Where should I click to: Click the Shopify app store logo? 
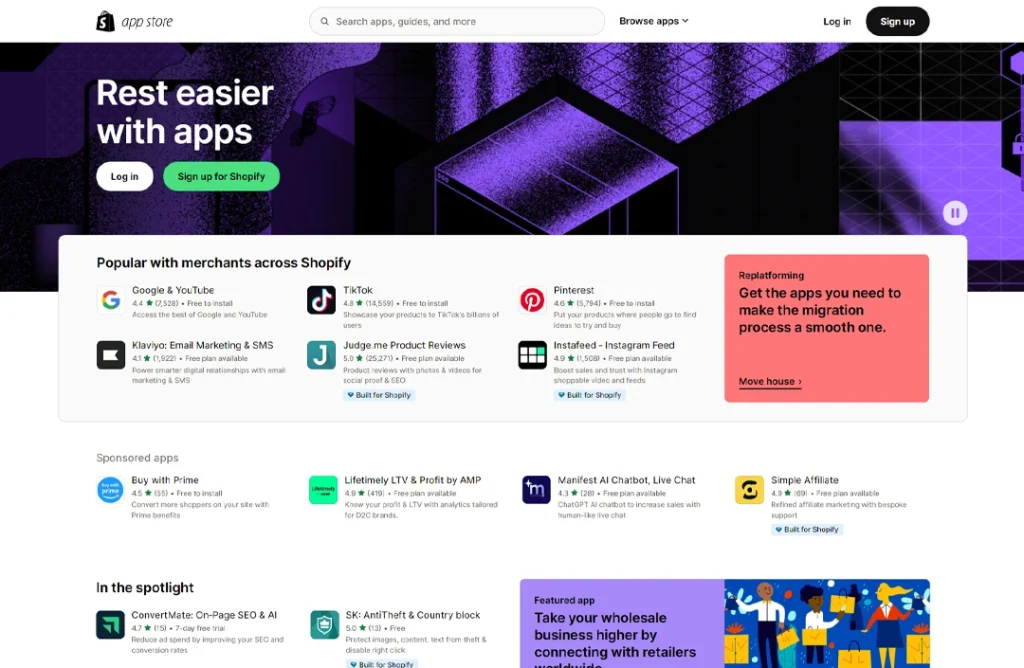[134, 21]
